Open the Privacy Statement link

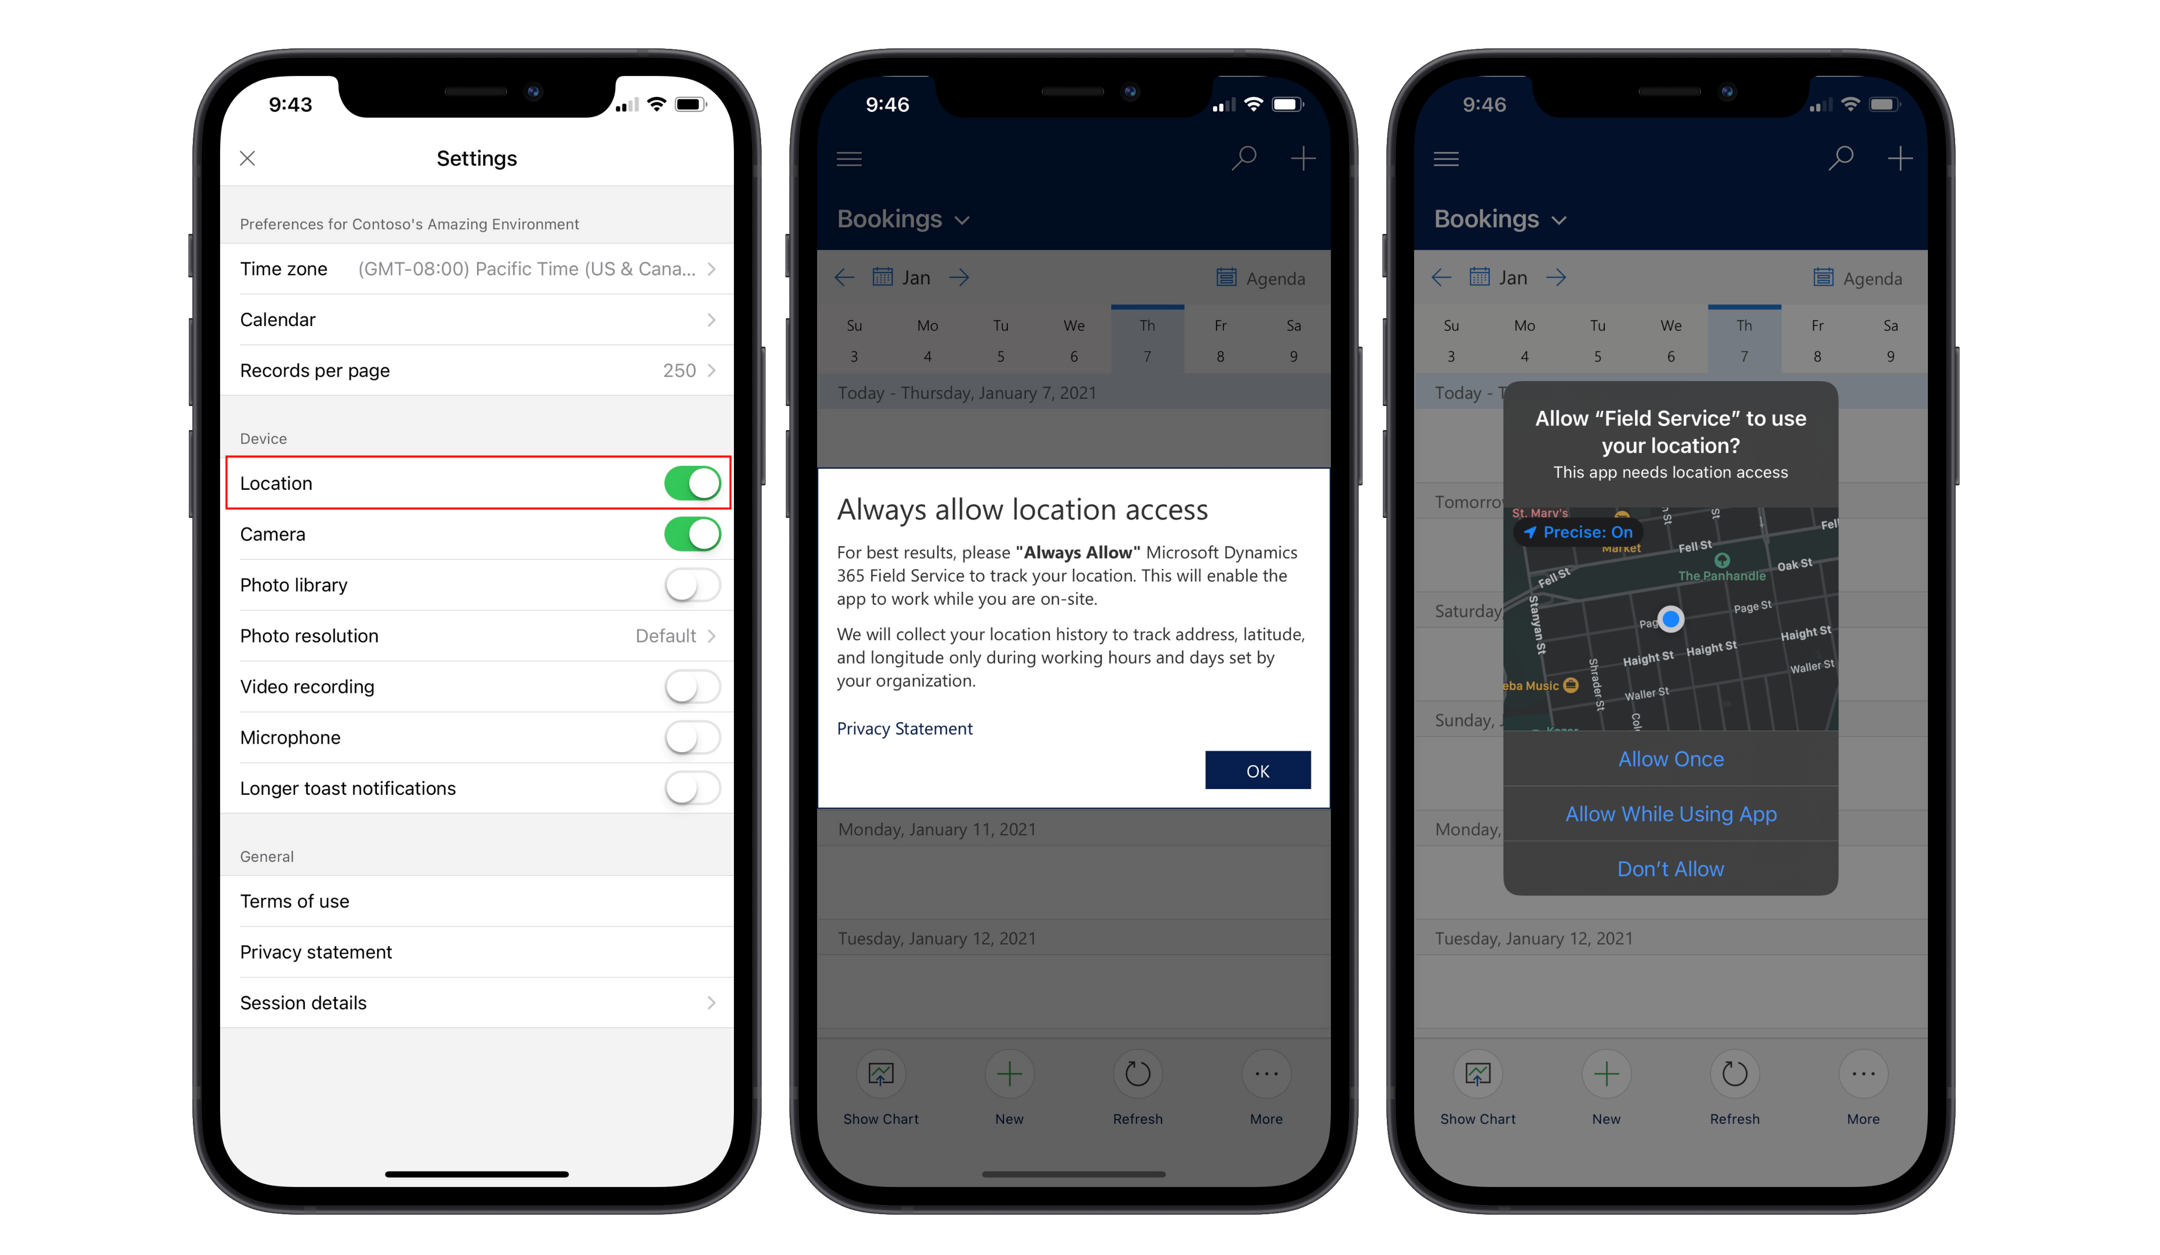[x=904, y=728]
